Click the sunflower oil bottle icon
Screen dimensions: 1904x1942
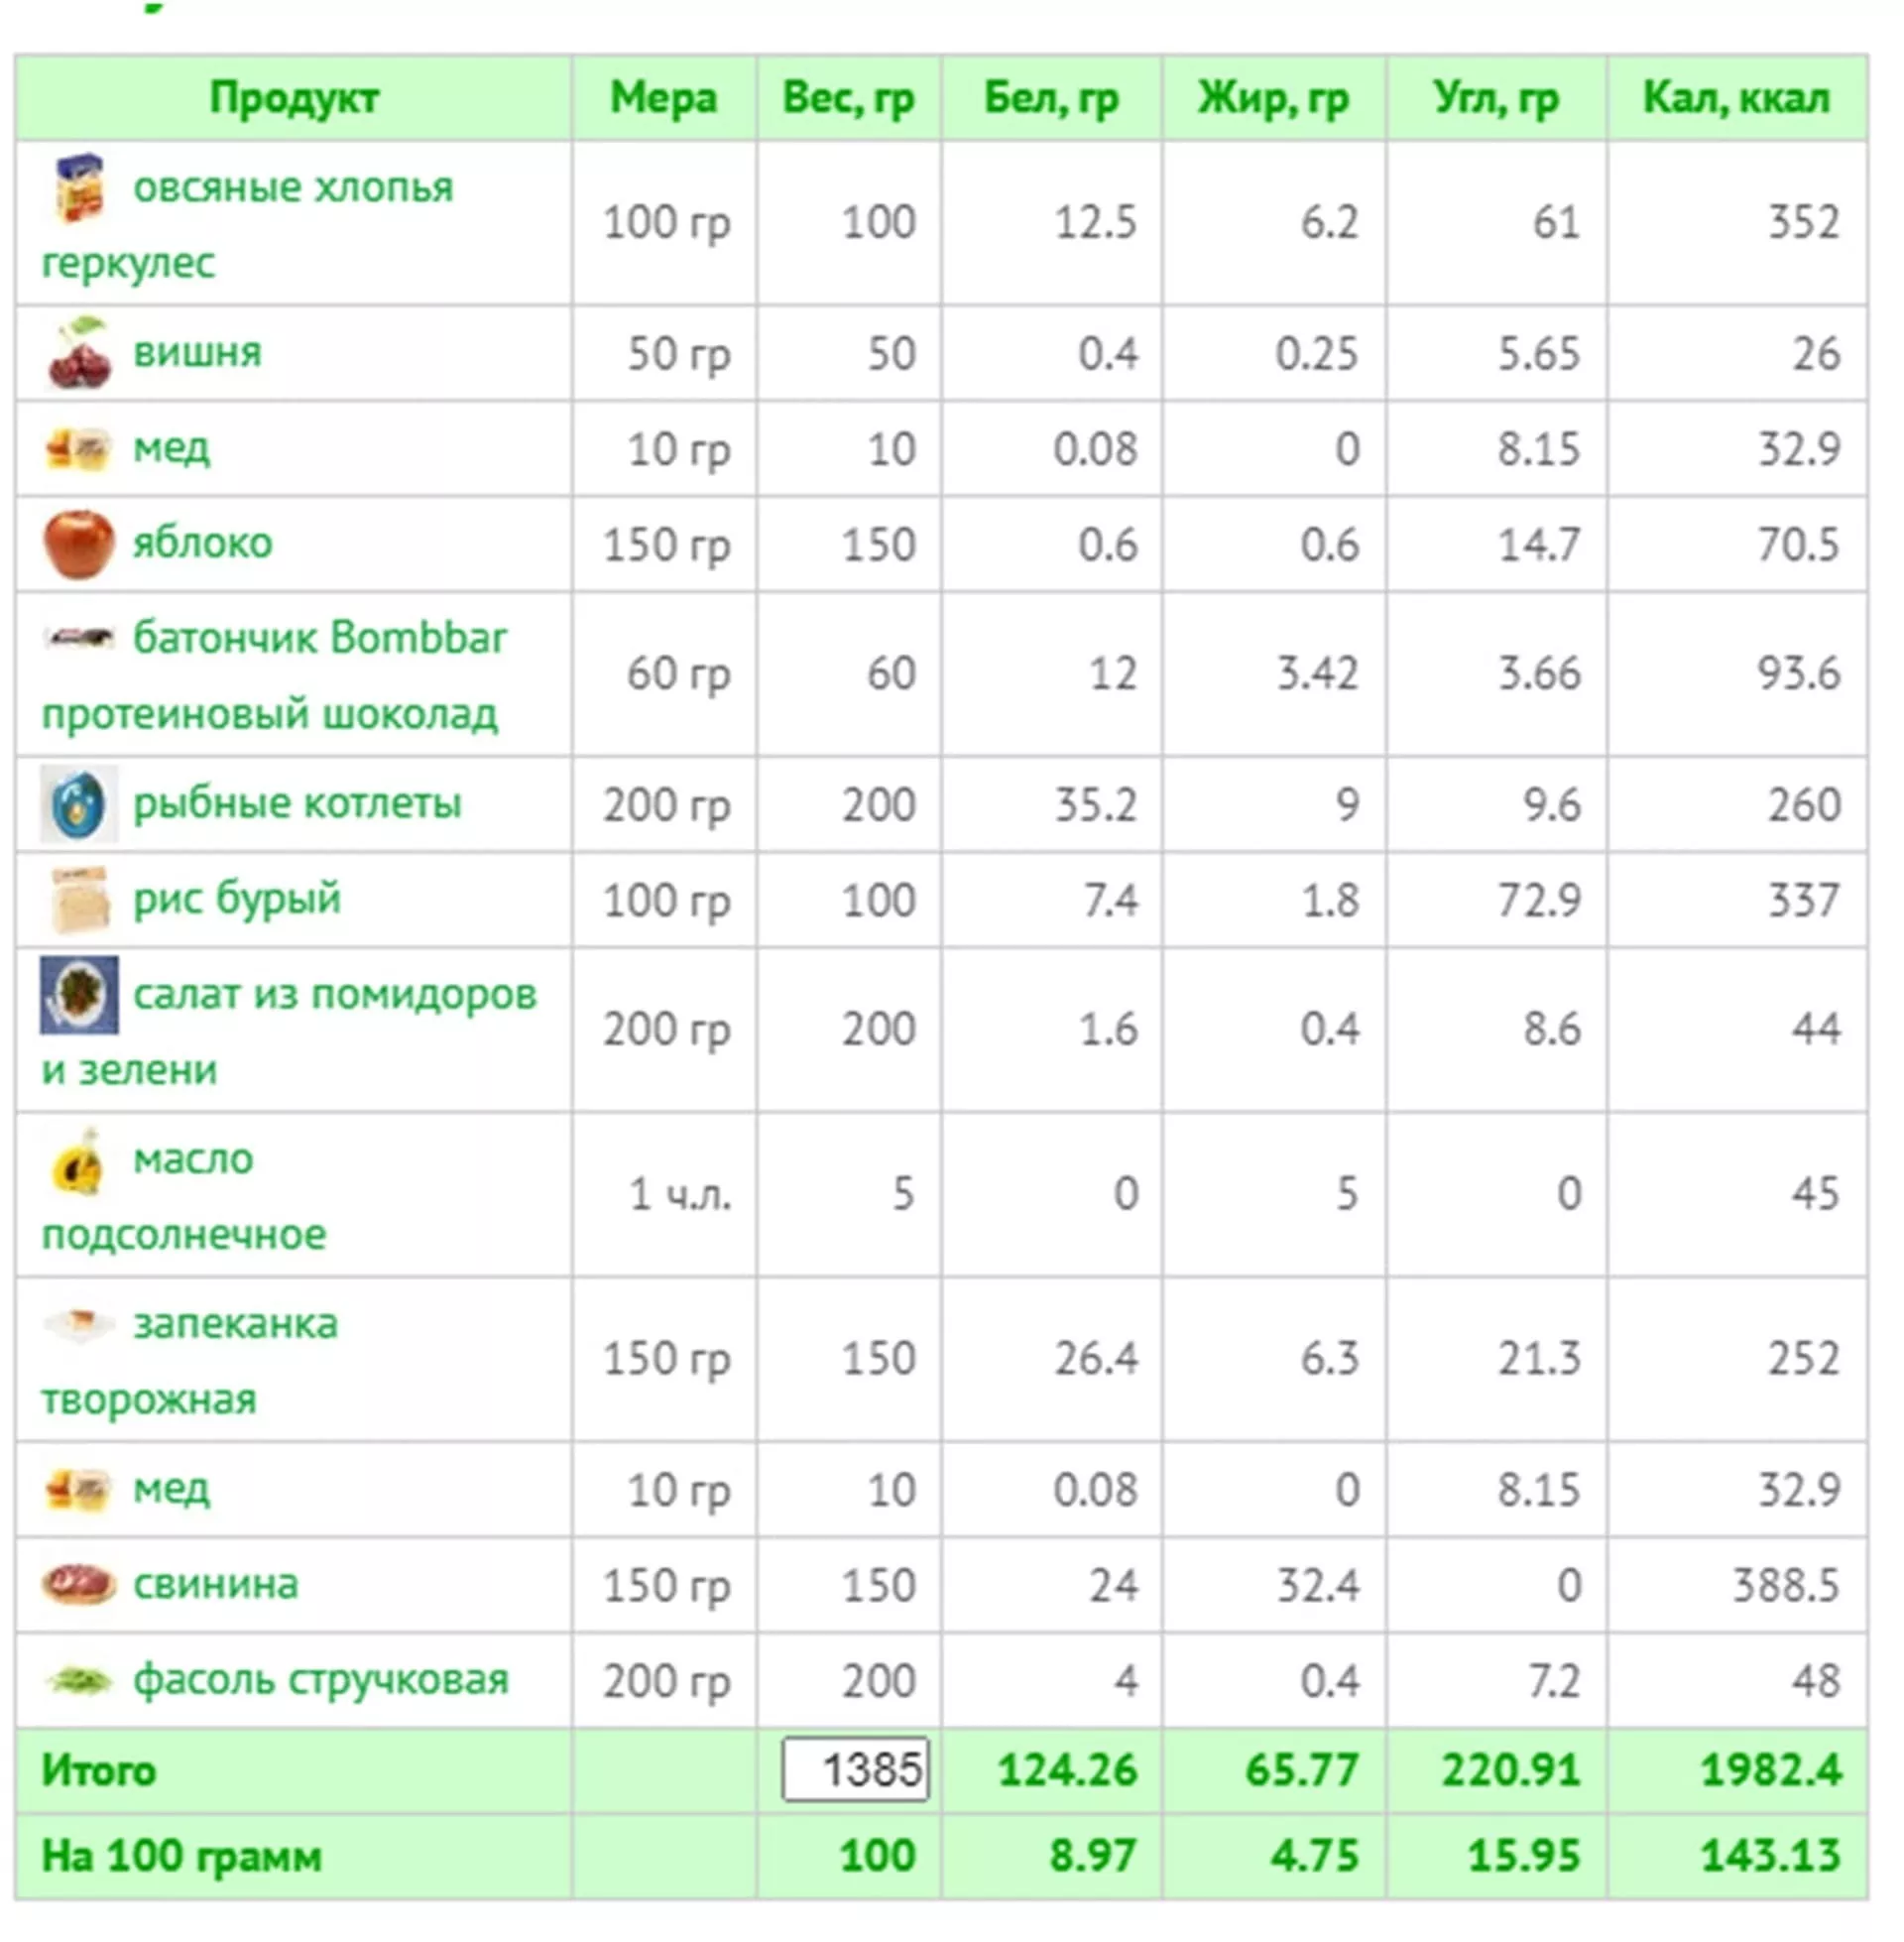coord(78,1162)
